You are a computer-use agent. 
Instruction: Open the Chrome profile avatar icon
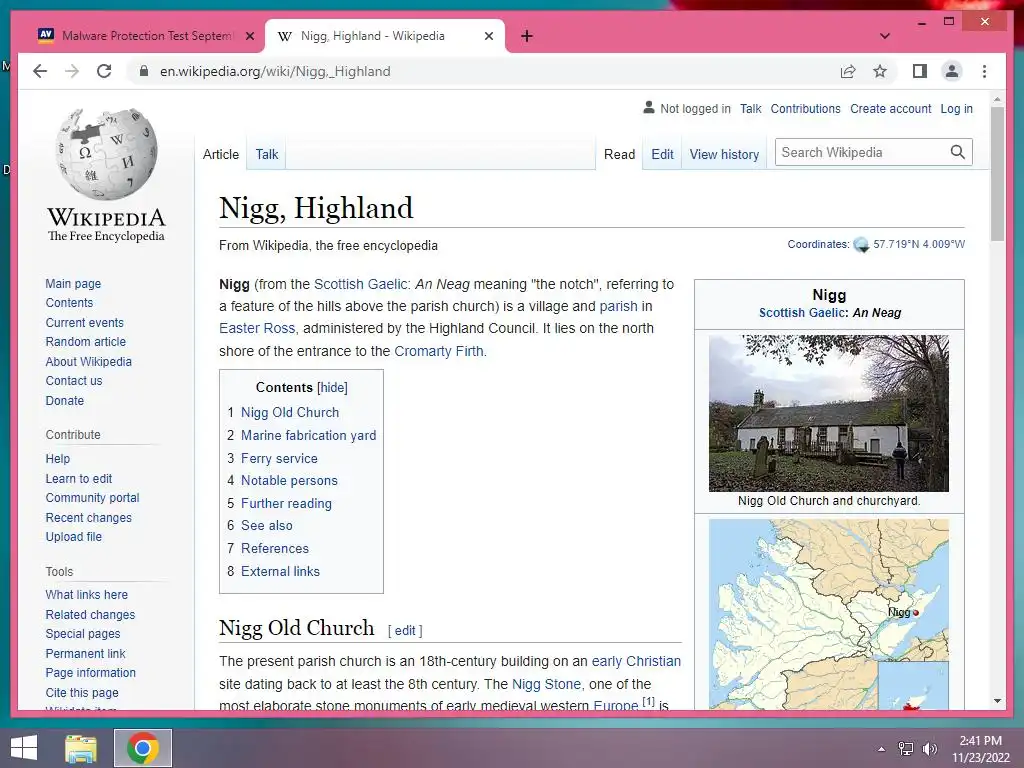952,71
